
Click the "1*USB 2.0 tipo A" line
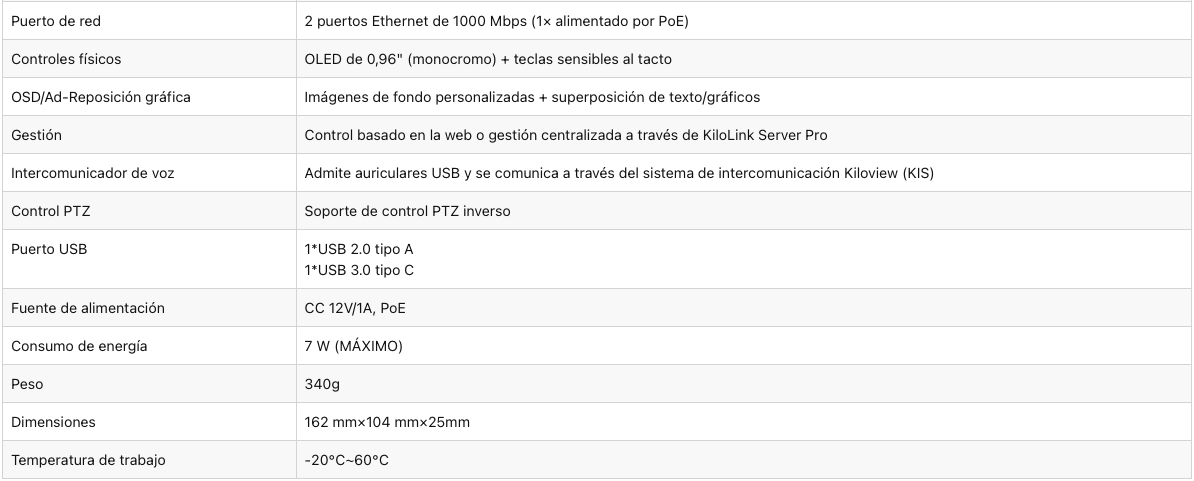[359, 249]
